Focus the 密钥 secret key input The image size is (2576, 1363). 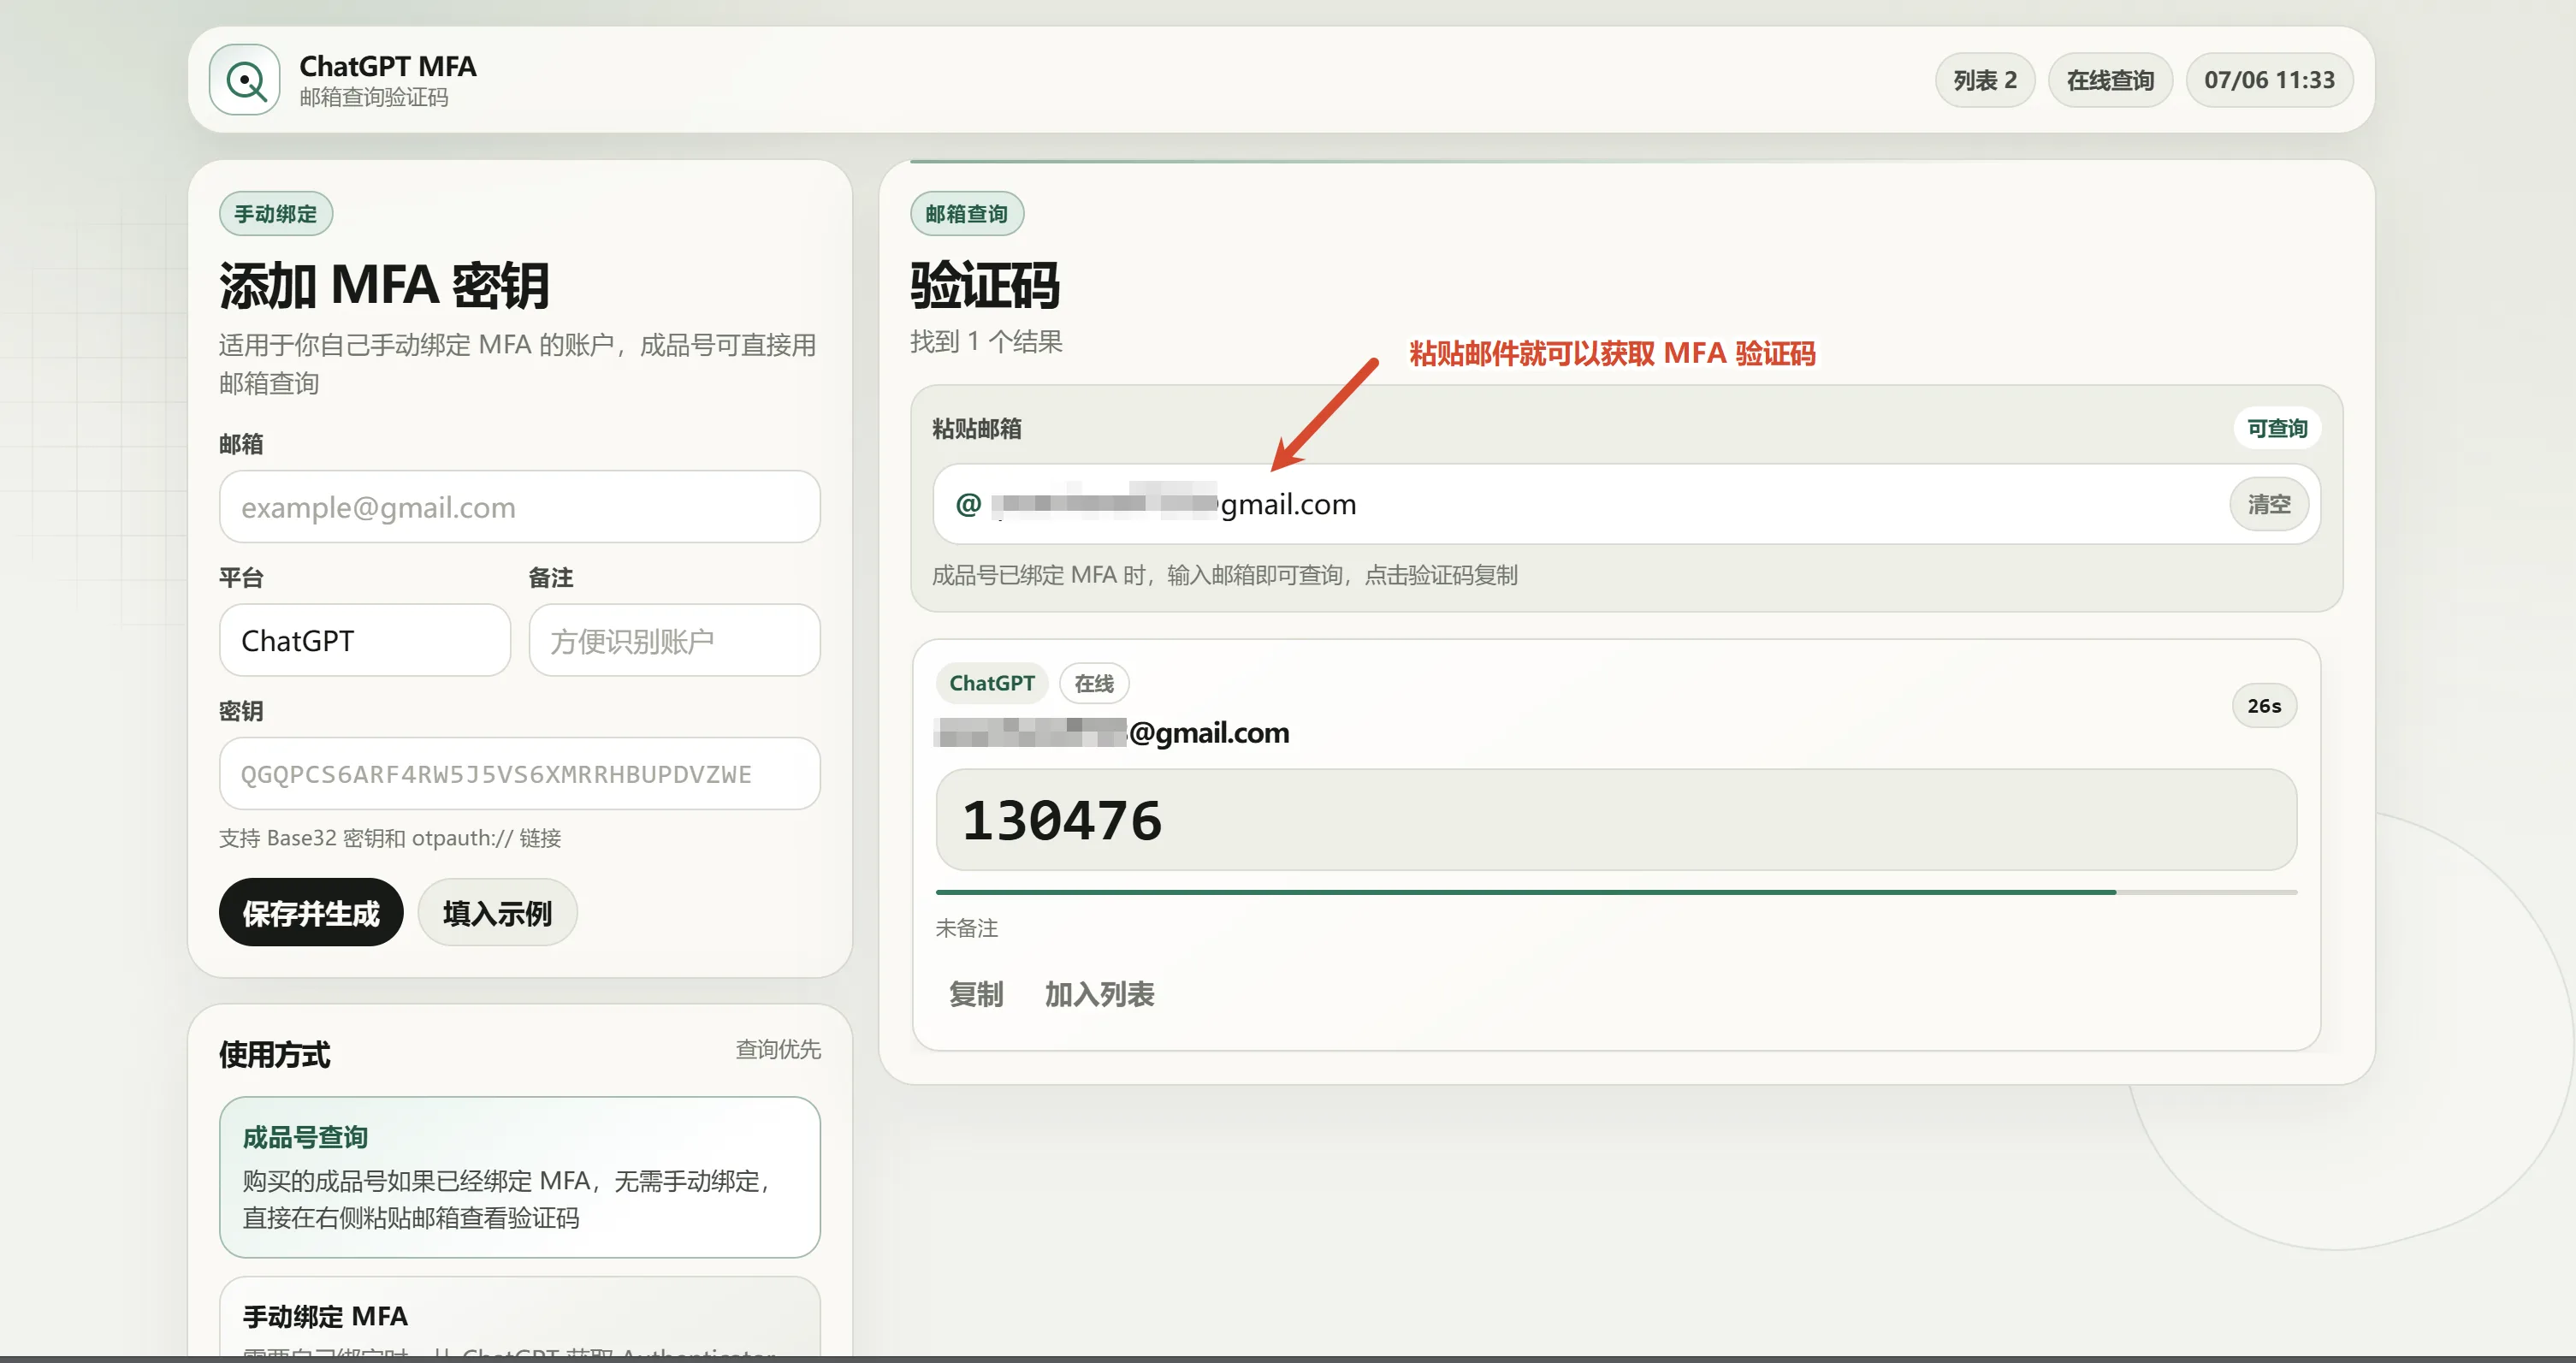coord(520,774)
